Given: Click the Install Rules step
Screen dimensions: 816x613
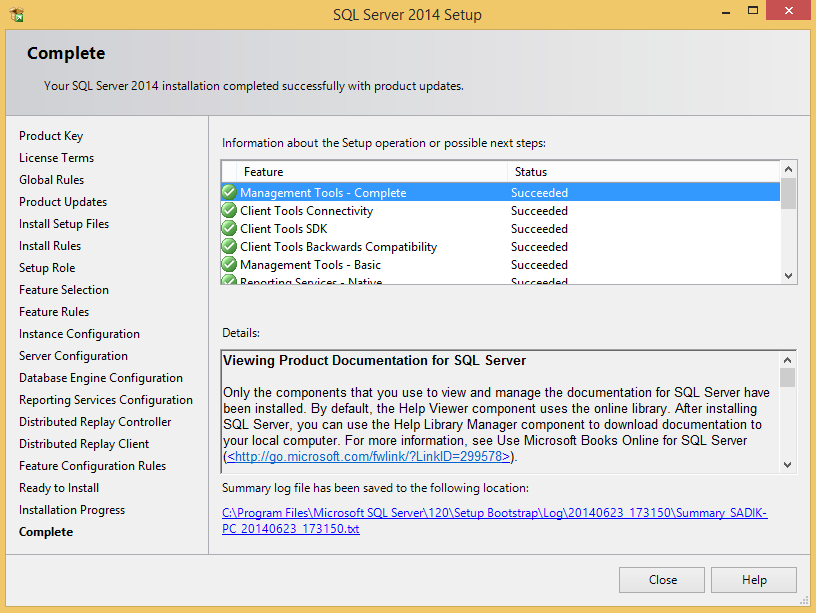Looking at the screenshot, I should 50,246.
